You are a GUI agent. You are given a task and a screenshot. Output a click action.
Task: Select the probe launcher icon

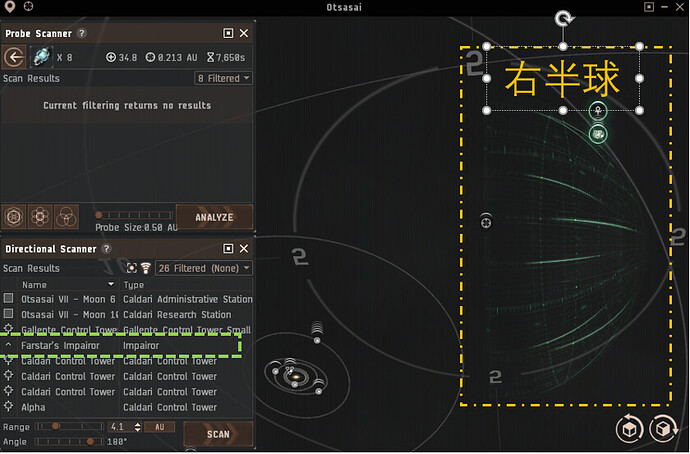tap(41, 57)
